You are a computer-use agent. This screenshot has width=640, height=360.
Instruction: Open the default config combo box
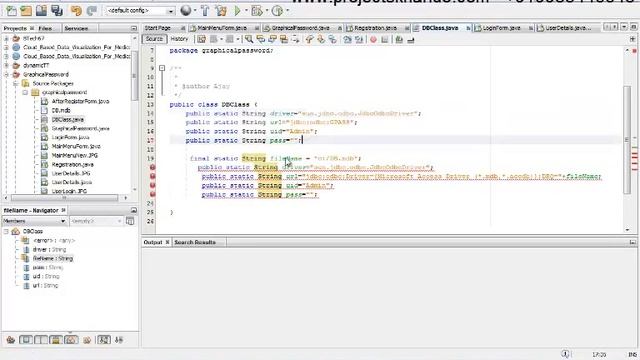point(140,11)
